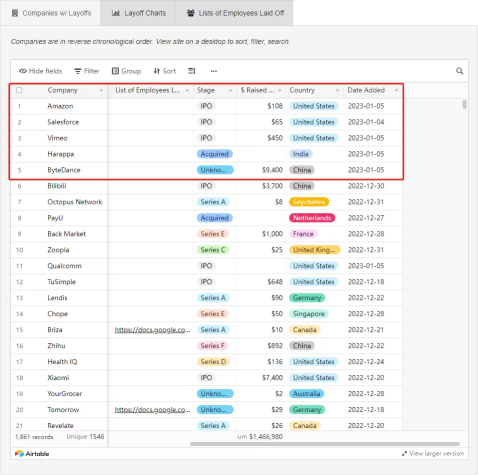Click the $7,400 raised value for Xiaomi
The width and height of the screenshot is (478, 475).
tap(272, 378)
